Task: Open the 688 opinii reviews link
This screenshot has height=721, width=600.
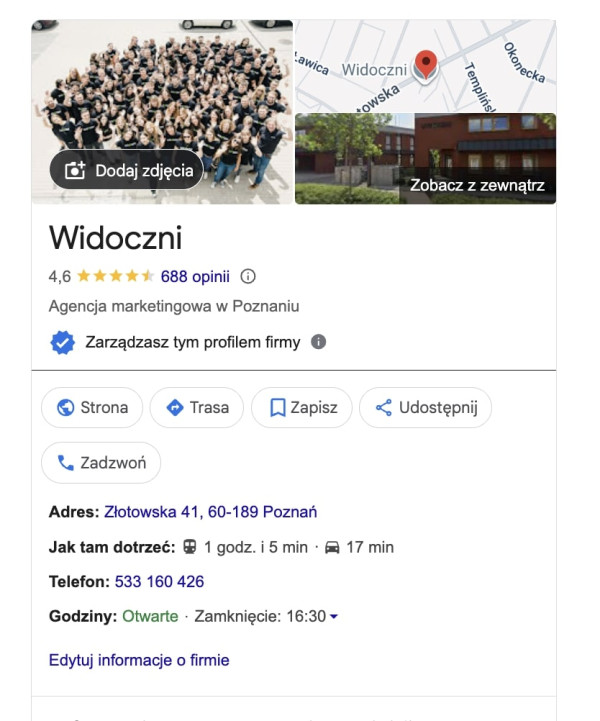Action: coord(195,276)
